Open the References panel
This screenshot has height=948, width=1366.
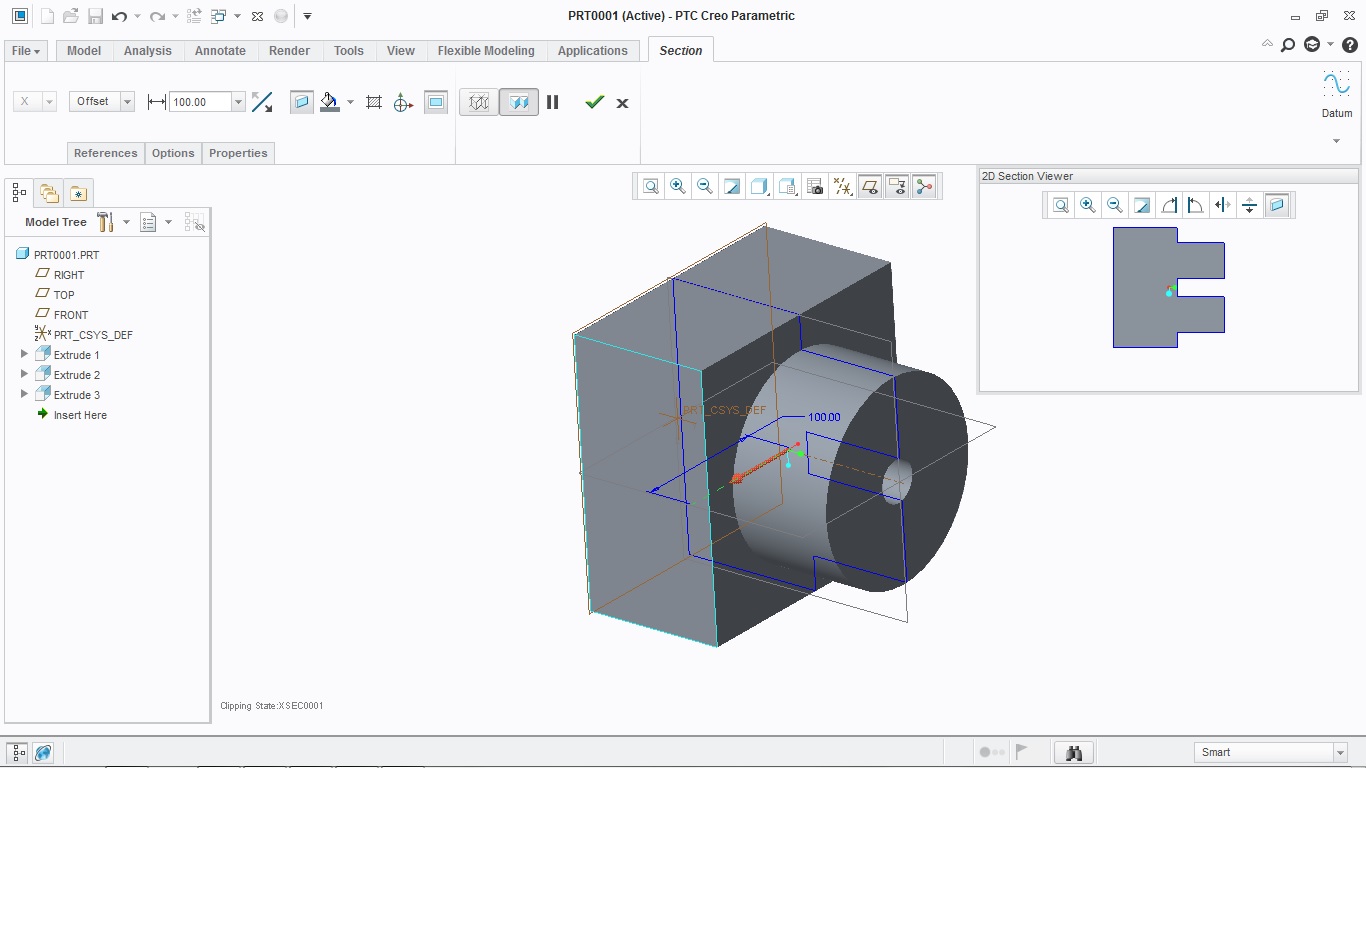[x=106, y=153]
